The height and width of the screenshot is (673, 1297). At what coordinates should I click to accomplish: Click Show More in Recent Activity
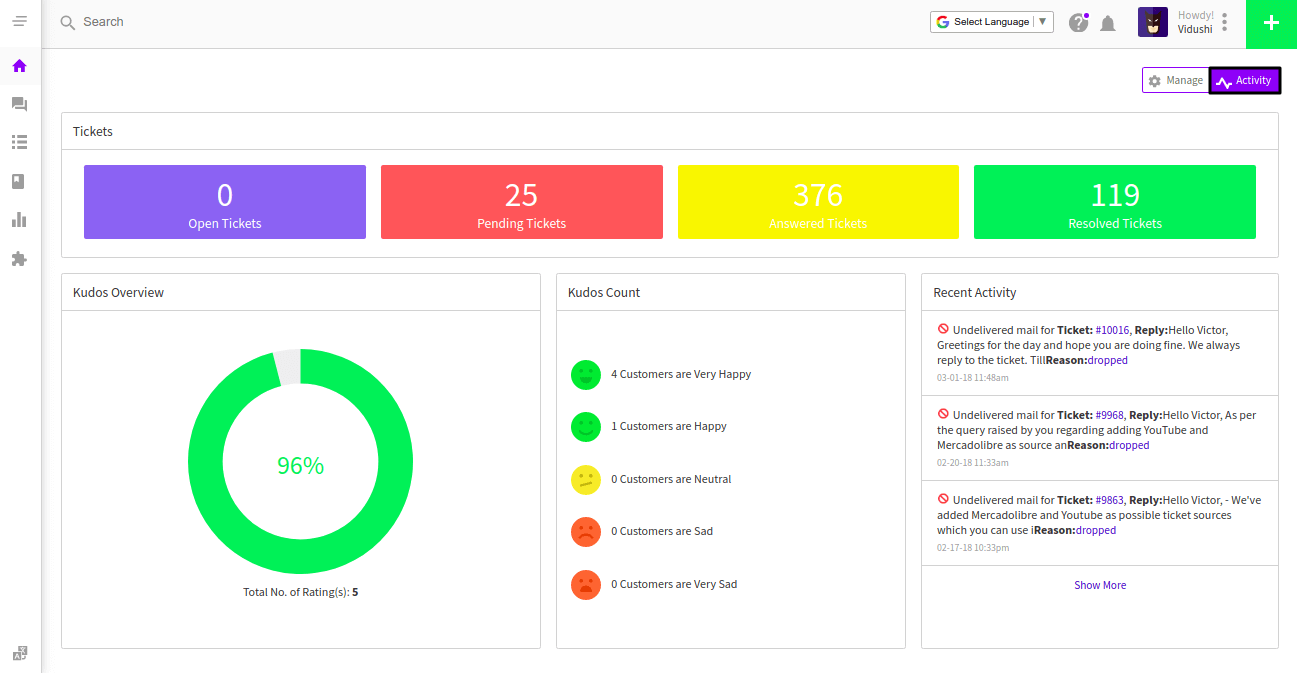[1100, 585]
